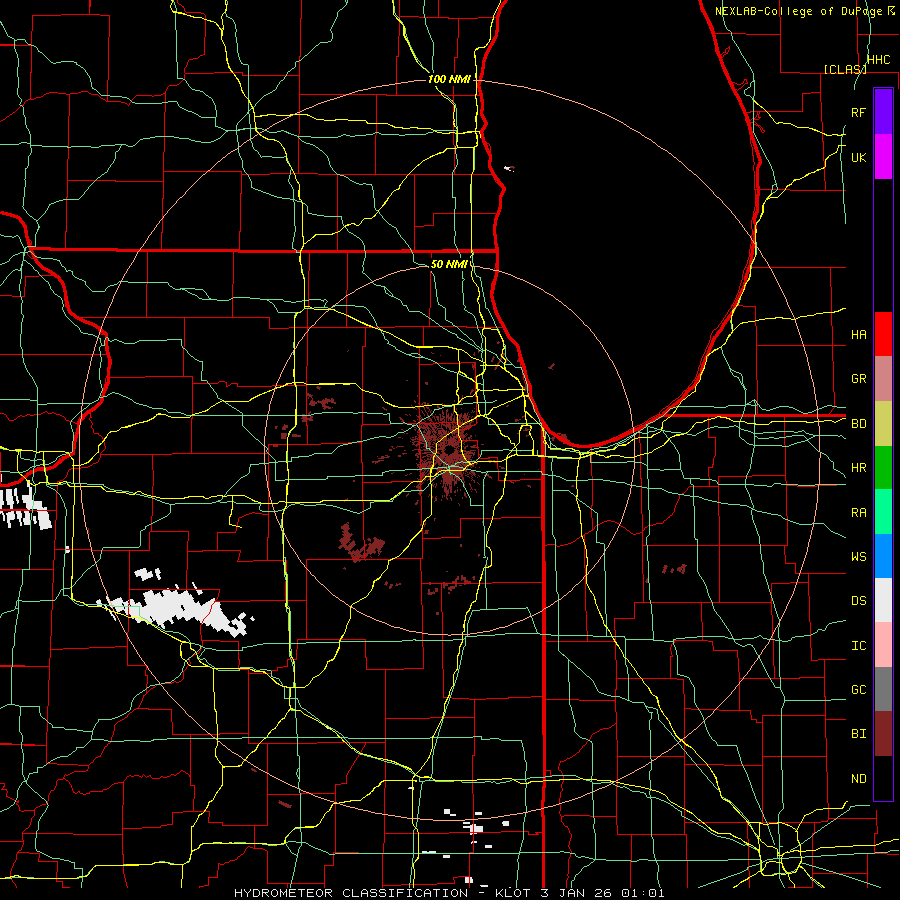Select the WS blue legend swatch
The height and width of the screenshot is (900, 900).
(x=883, y=556)
